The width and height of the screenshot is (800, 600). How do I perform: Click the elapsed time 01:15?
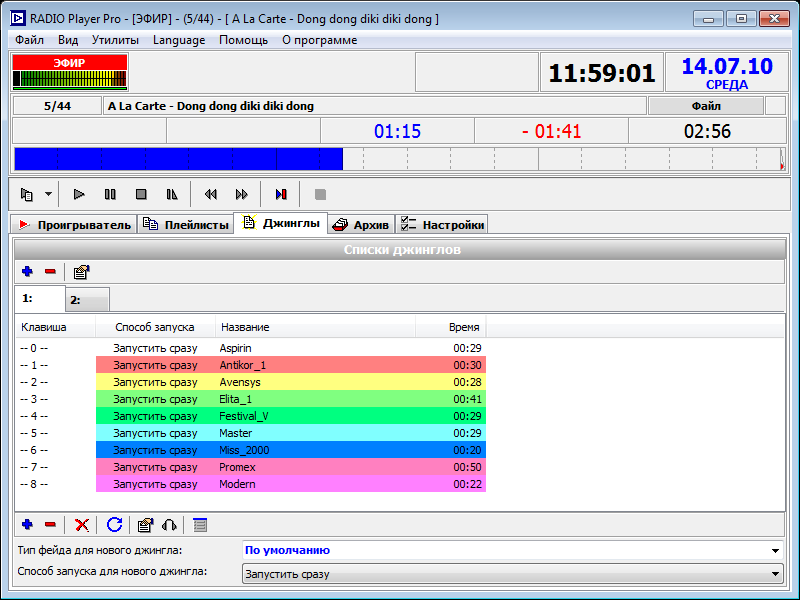pos(397,131)
